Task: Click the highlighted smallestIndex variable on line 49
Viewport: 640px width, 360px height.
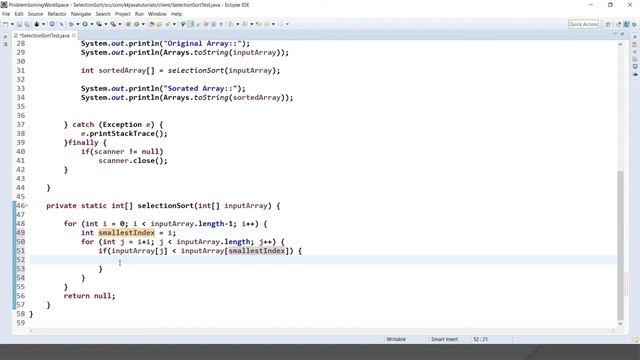Action: [127, 233]
